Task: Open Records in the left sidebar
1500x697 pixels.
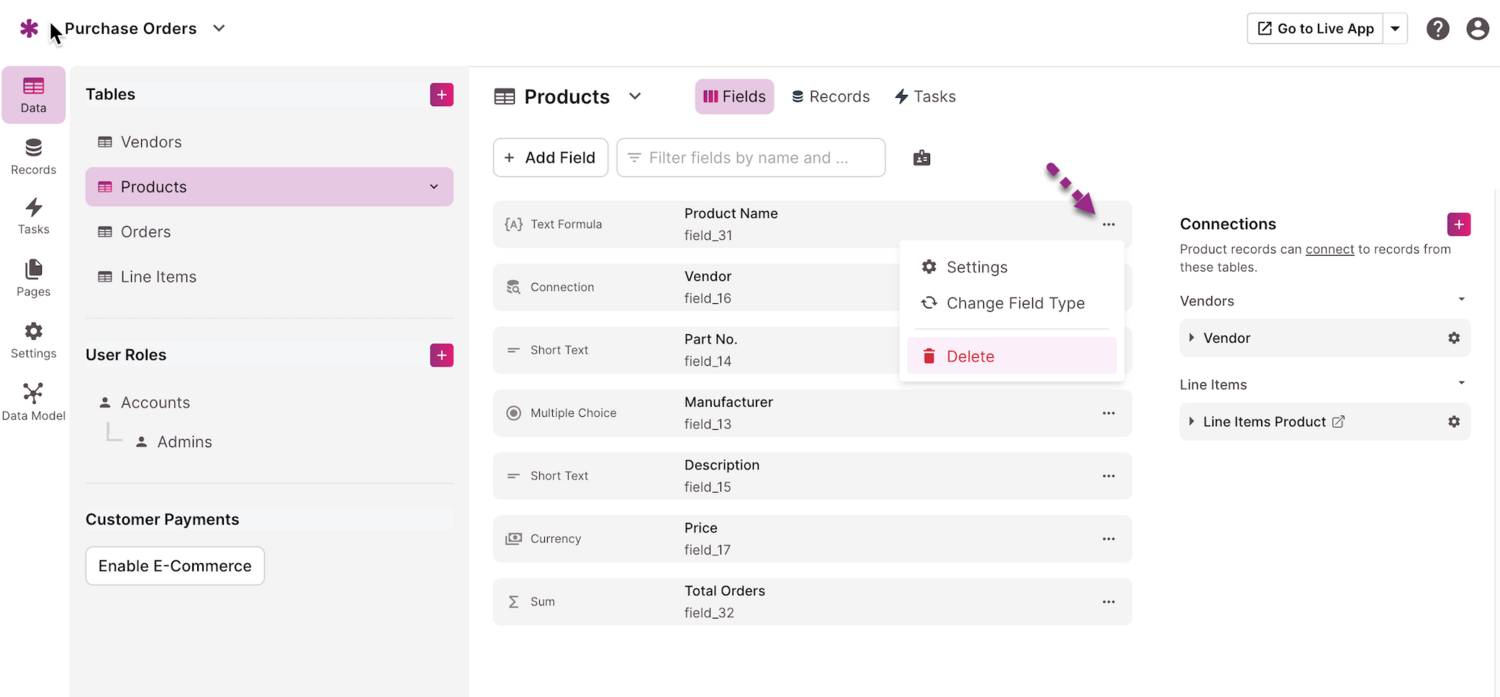Action: click(x=33, y=157)
